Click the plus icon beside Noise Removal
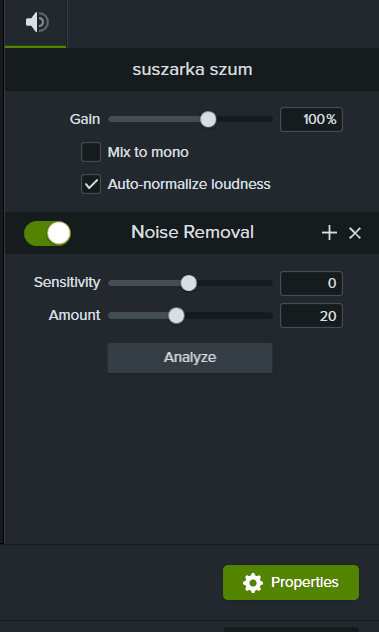Viewport: 379px width, 632px height. [329, 233]
